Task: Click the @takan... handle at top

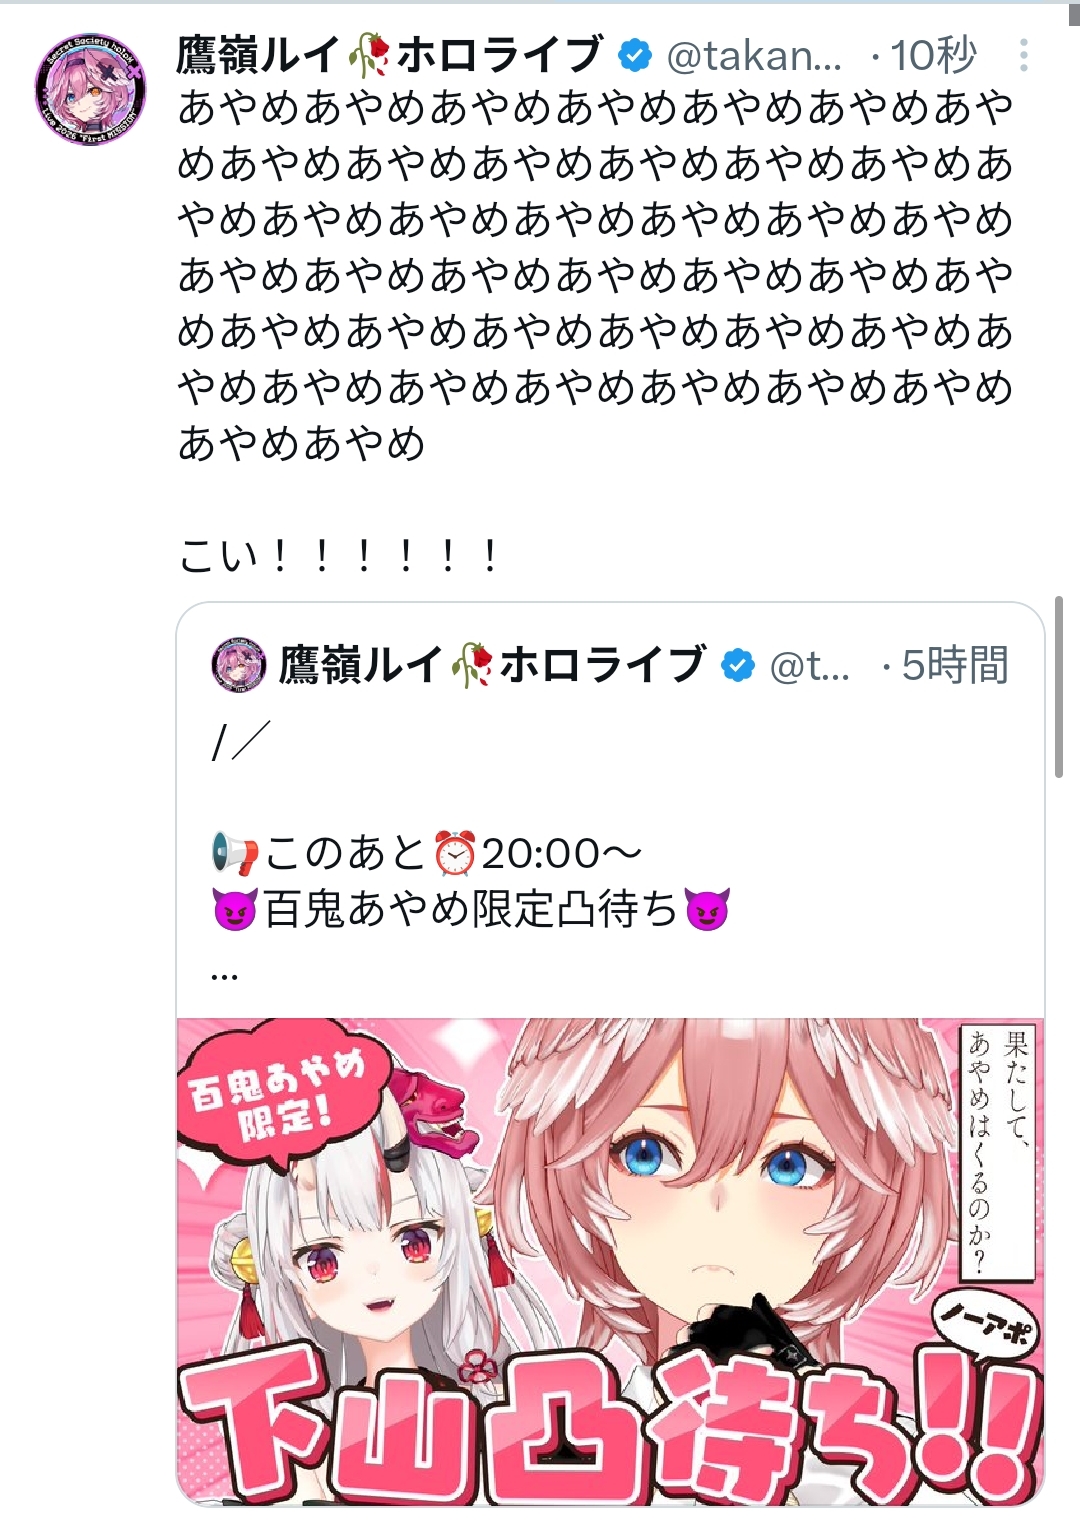Action: pos(754,56)
